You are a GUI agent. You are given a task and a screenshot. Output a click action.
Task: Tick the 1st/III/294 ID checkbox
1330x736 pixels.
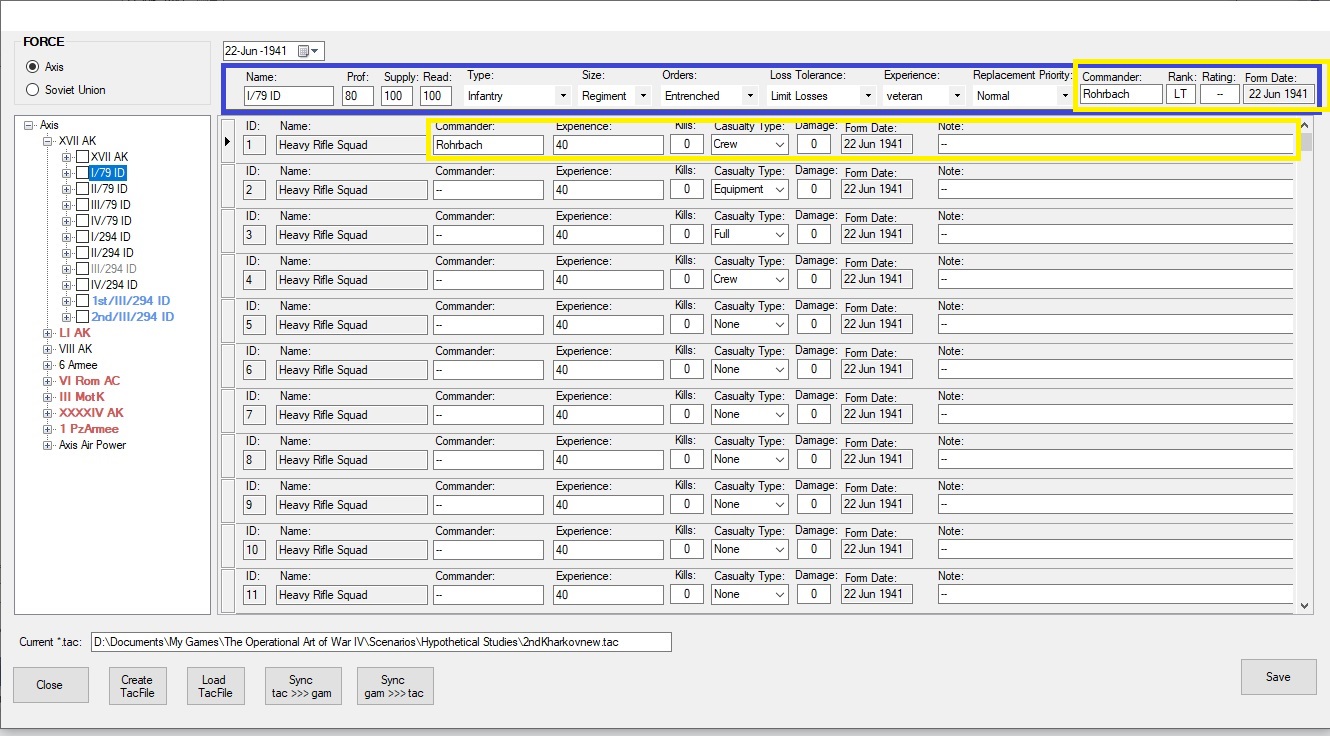pyautogui.click(x=83, y=301)
